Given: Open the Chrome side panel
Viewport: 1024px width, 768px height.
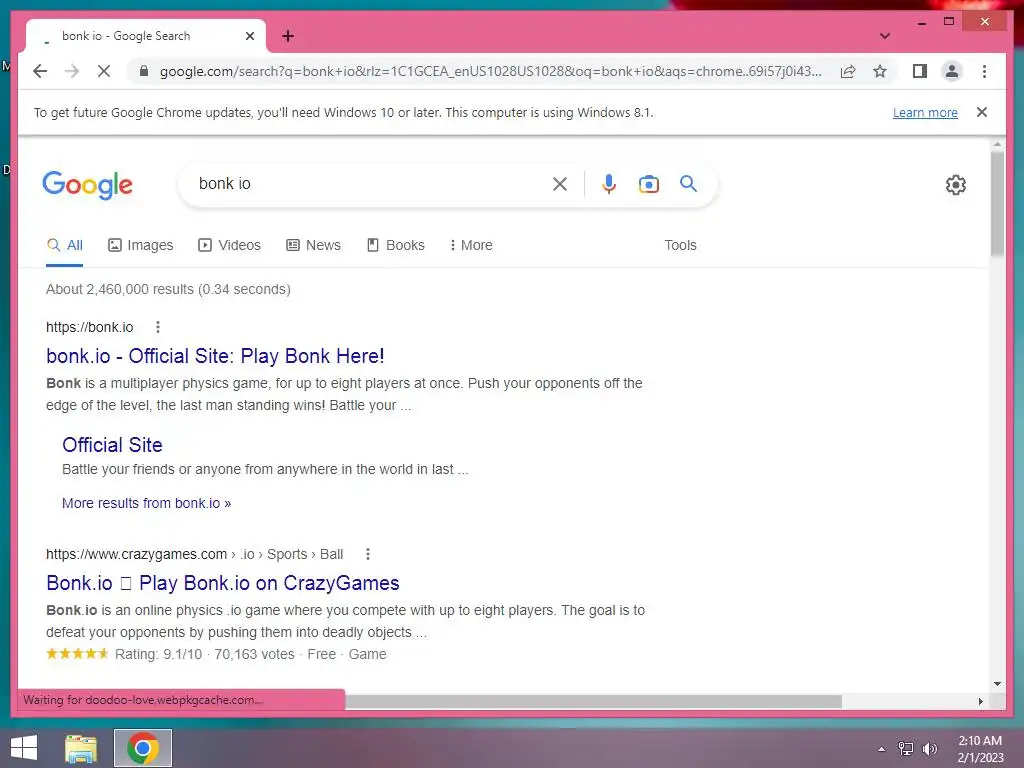Looking at the screenshot, I should click(920, 71).
